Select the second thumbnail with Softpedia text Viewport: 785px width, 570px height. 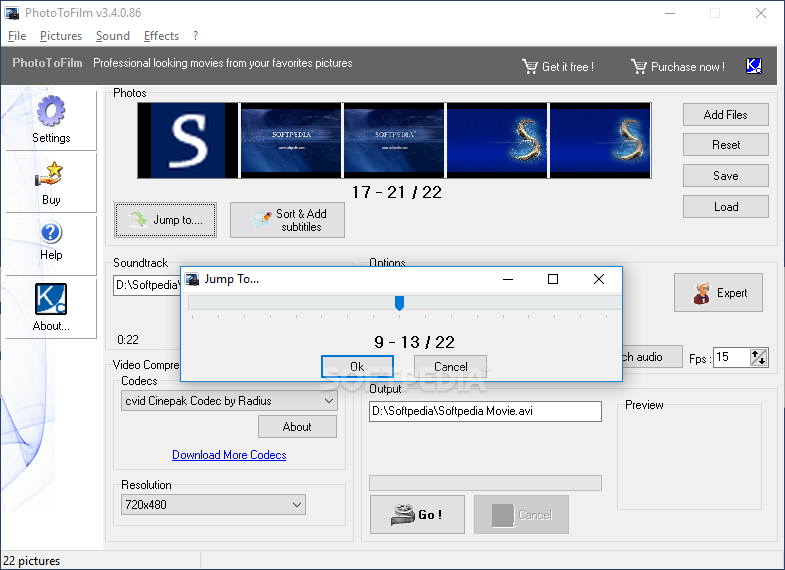point(291,141)
